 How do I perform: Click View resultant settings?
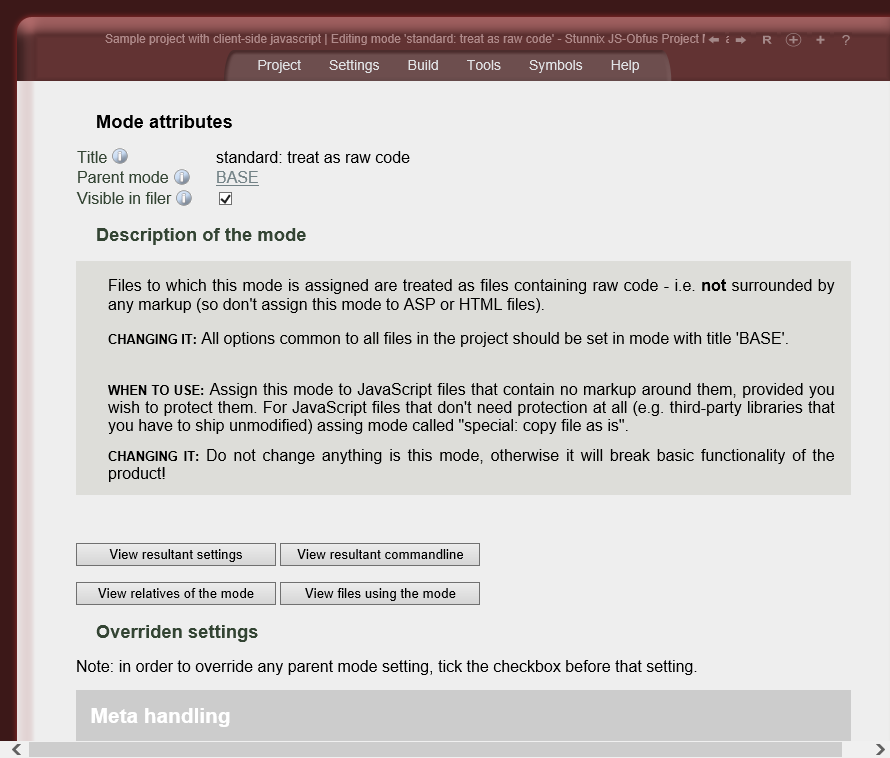click(x=176, y=554)
